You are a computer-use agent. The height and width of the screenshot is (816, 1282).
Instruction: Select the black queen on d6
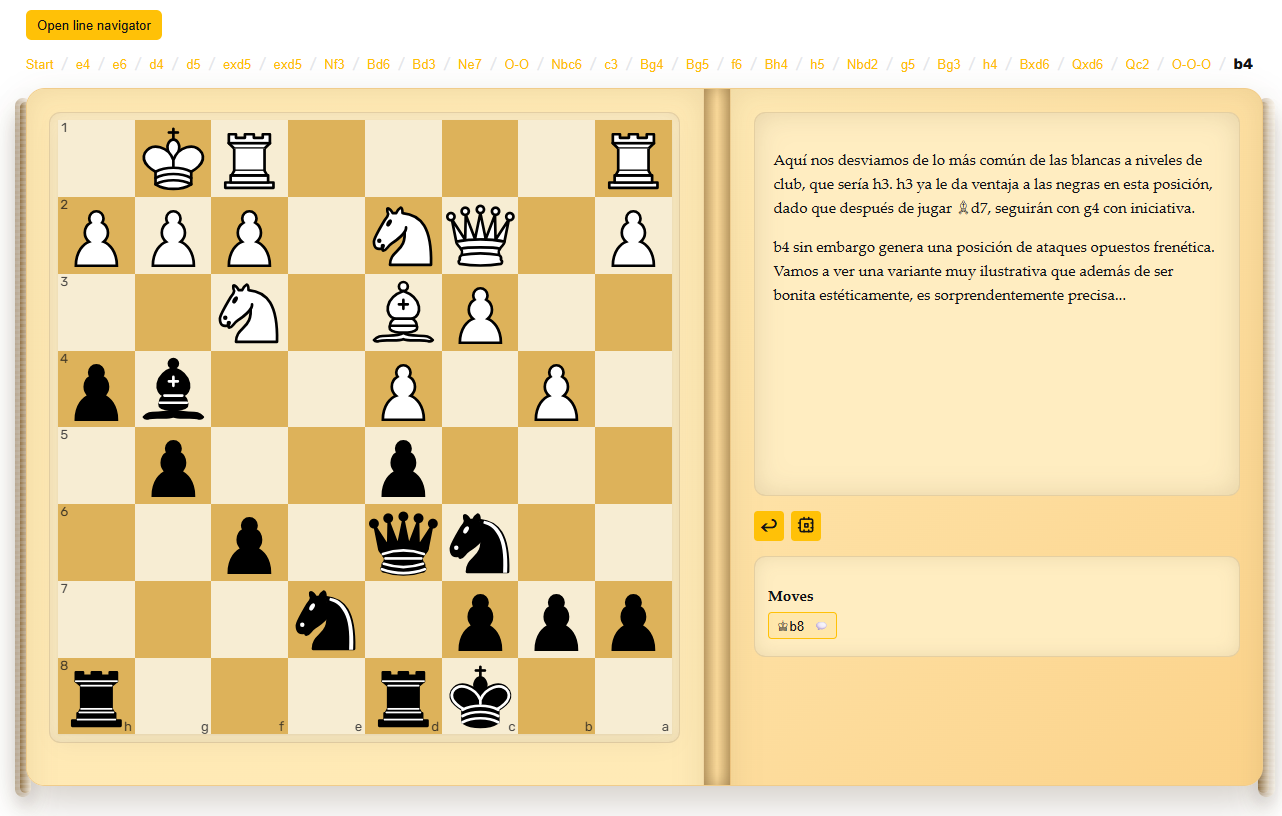[x=403, y=542]
